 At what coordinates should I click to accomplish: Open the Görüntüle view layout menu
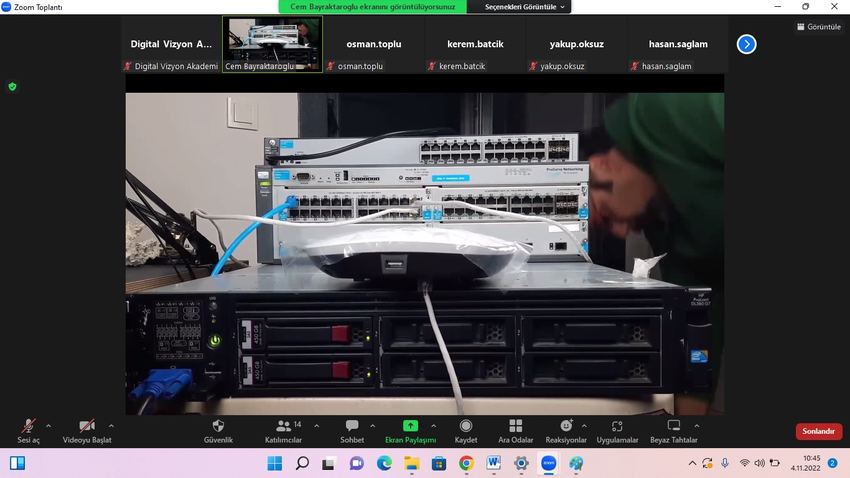(819, 27)
